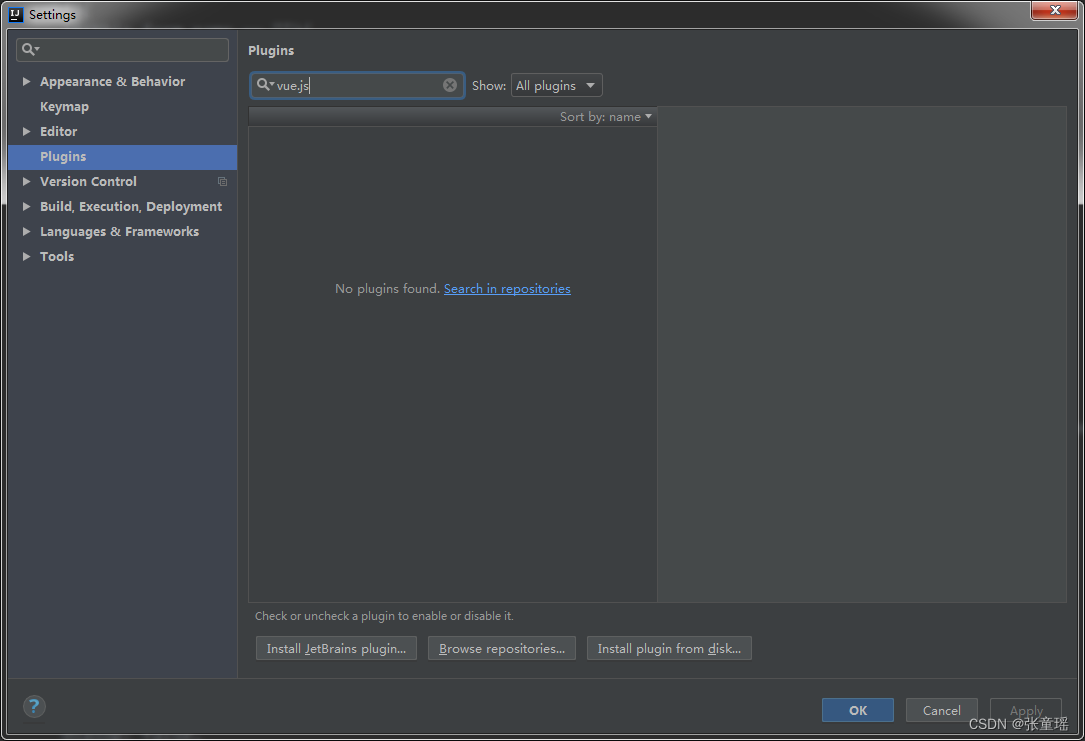Open the help question mark icon

(x=34, y=706)
